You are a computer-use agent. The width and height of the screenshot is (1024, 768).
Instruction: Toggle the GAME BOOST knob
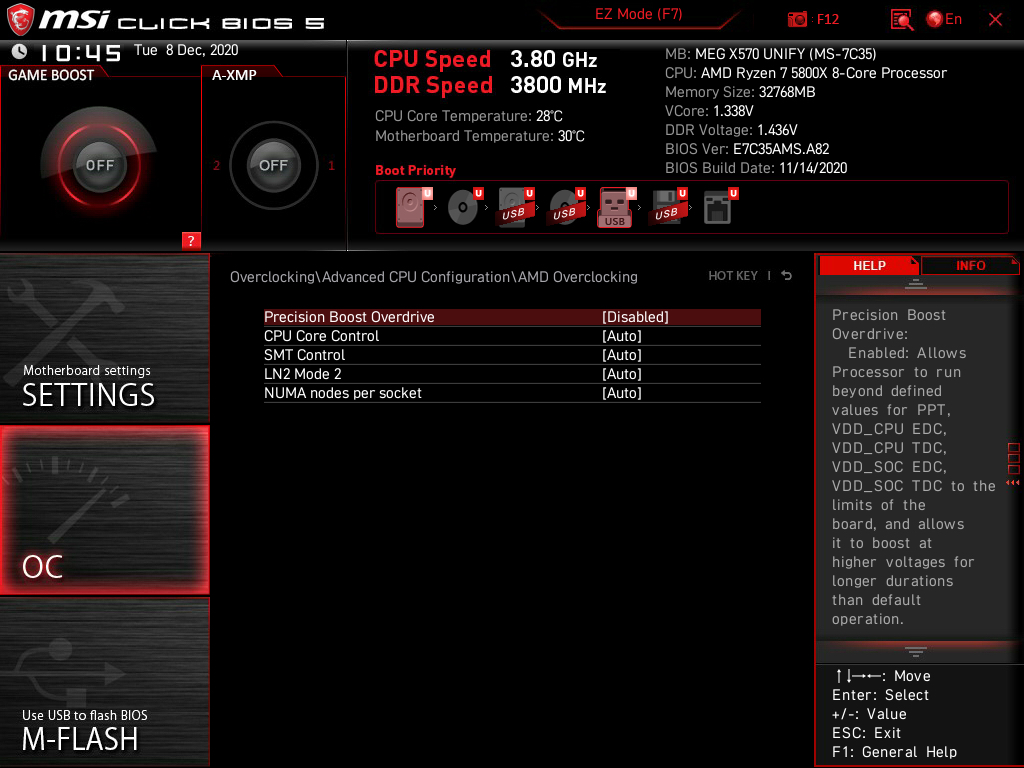point(99,165)
